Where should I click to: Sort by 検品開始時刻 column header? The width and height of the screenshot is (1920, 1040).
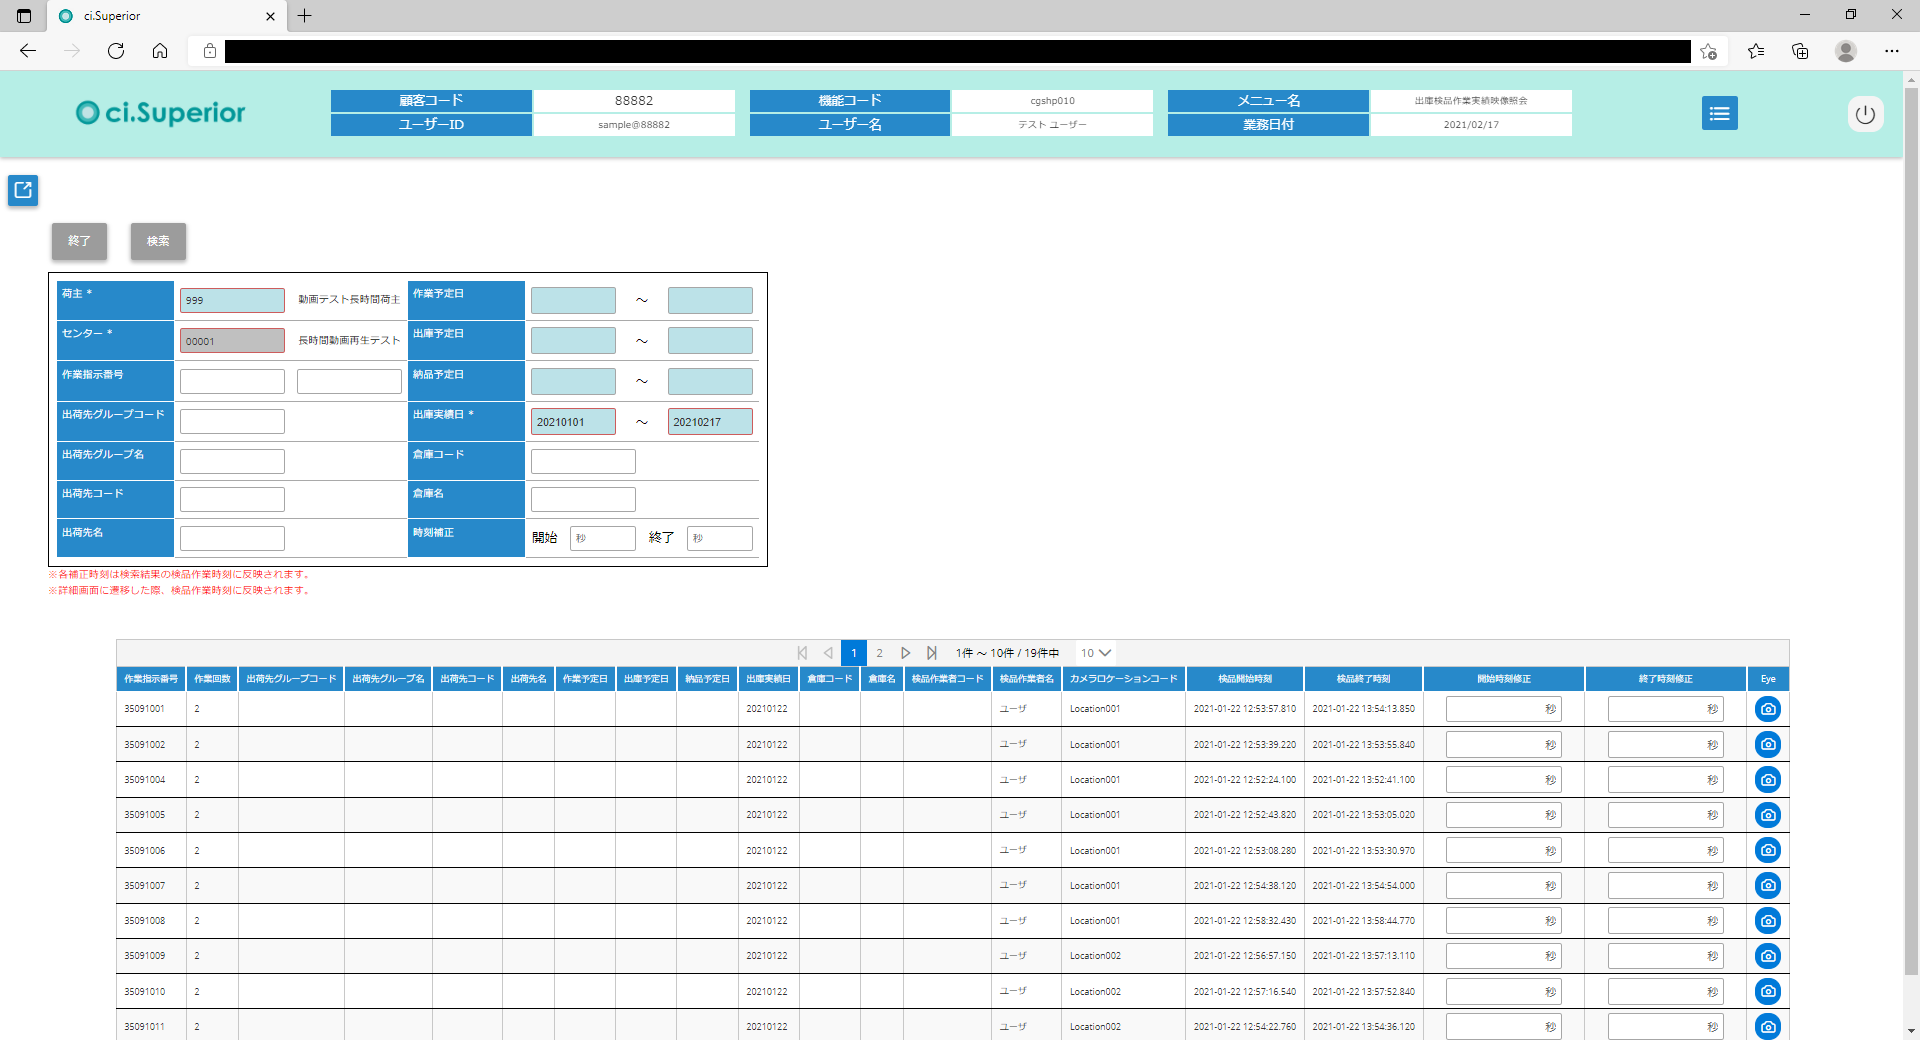pos(1245,679)
